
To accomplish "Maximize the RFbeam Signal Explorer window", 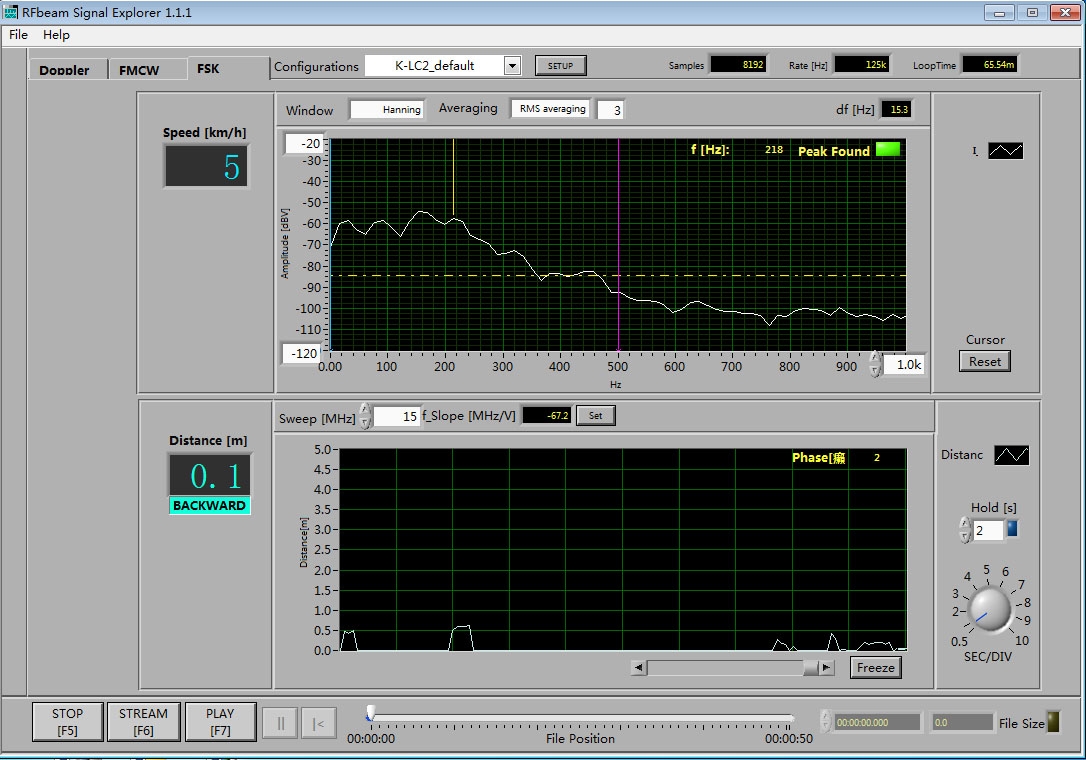I will (x=1033, y=12).
